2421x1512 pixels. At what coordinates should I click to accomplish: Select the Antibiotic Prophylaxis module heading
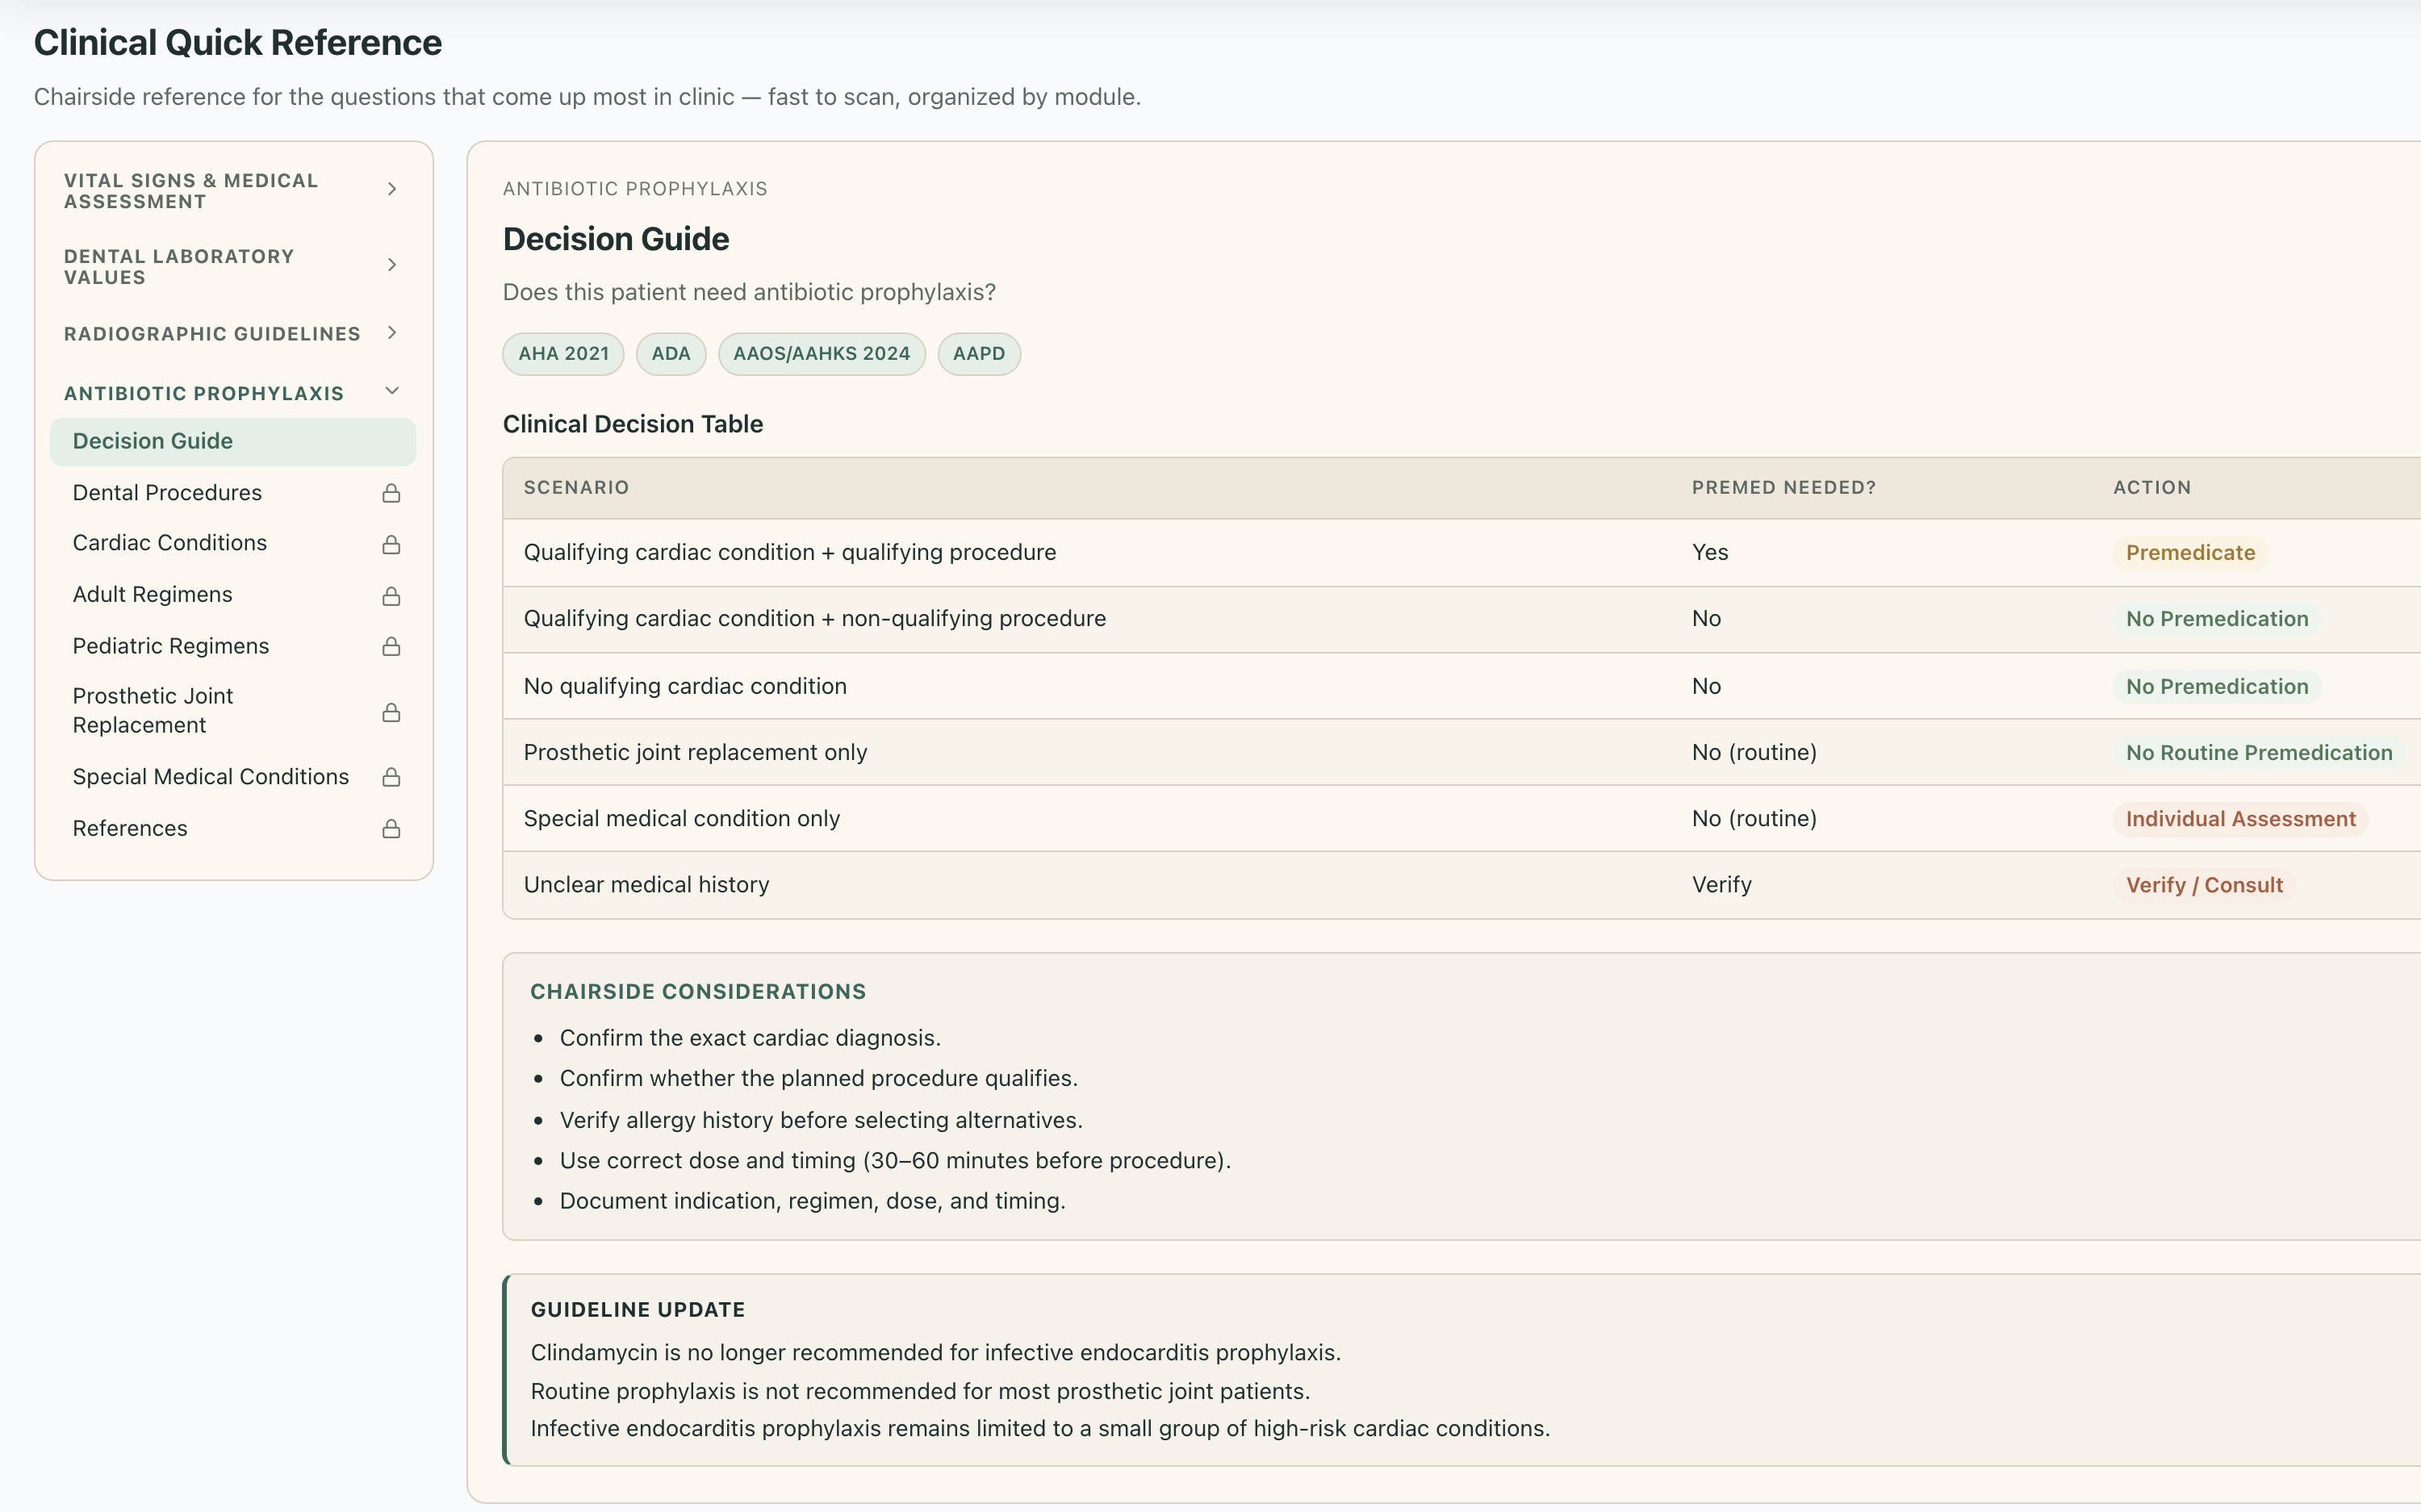233,393
